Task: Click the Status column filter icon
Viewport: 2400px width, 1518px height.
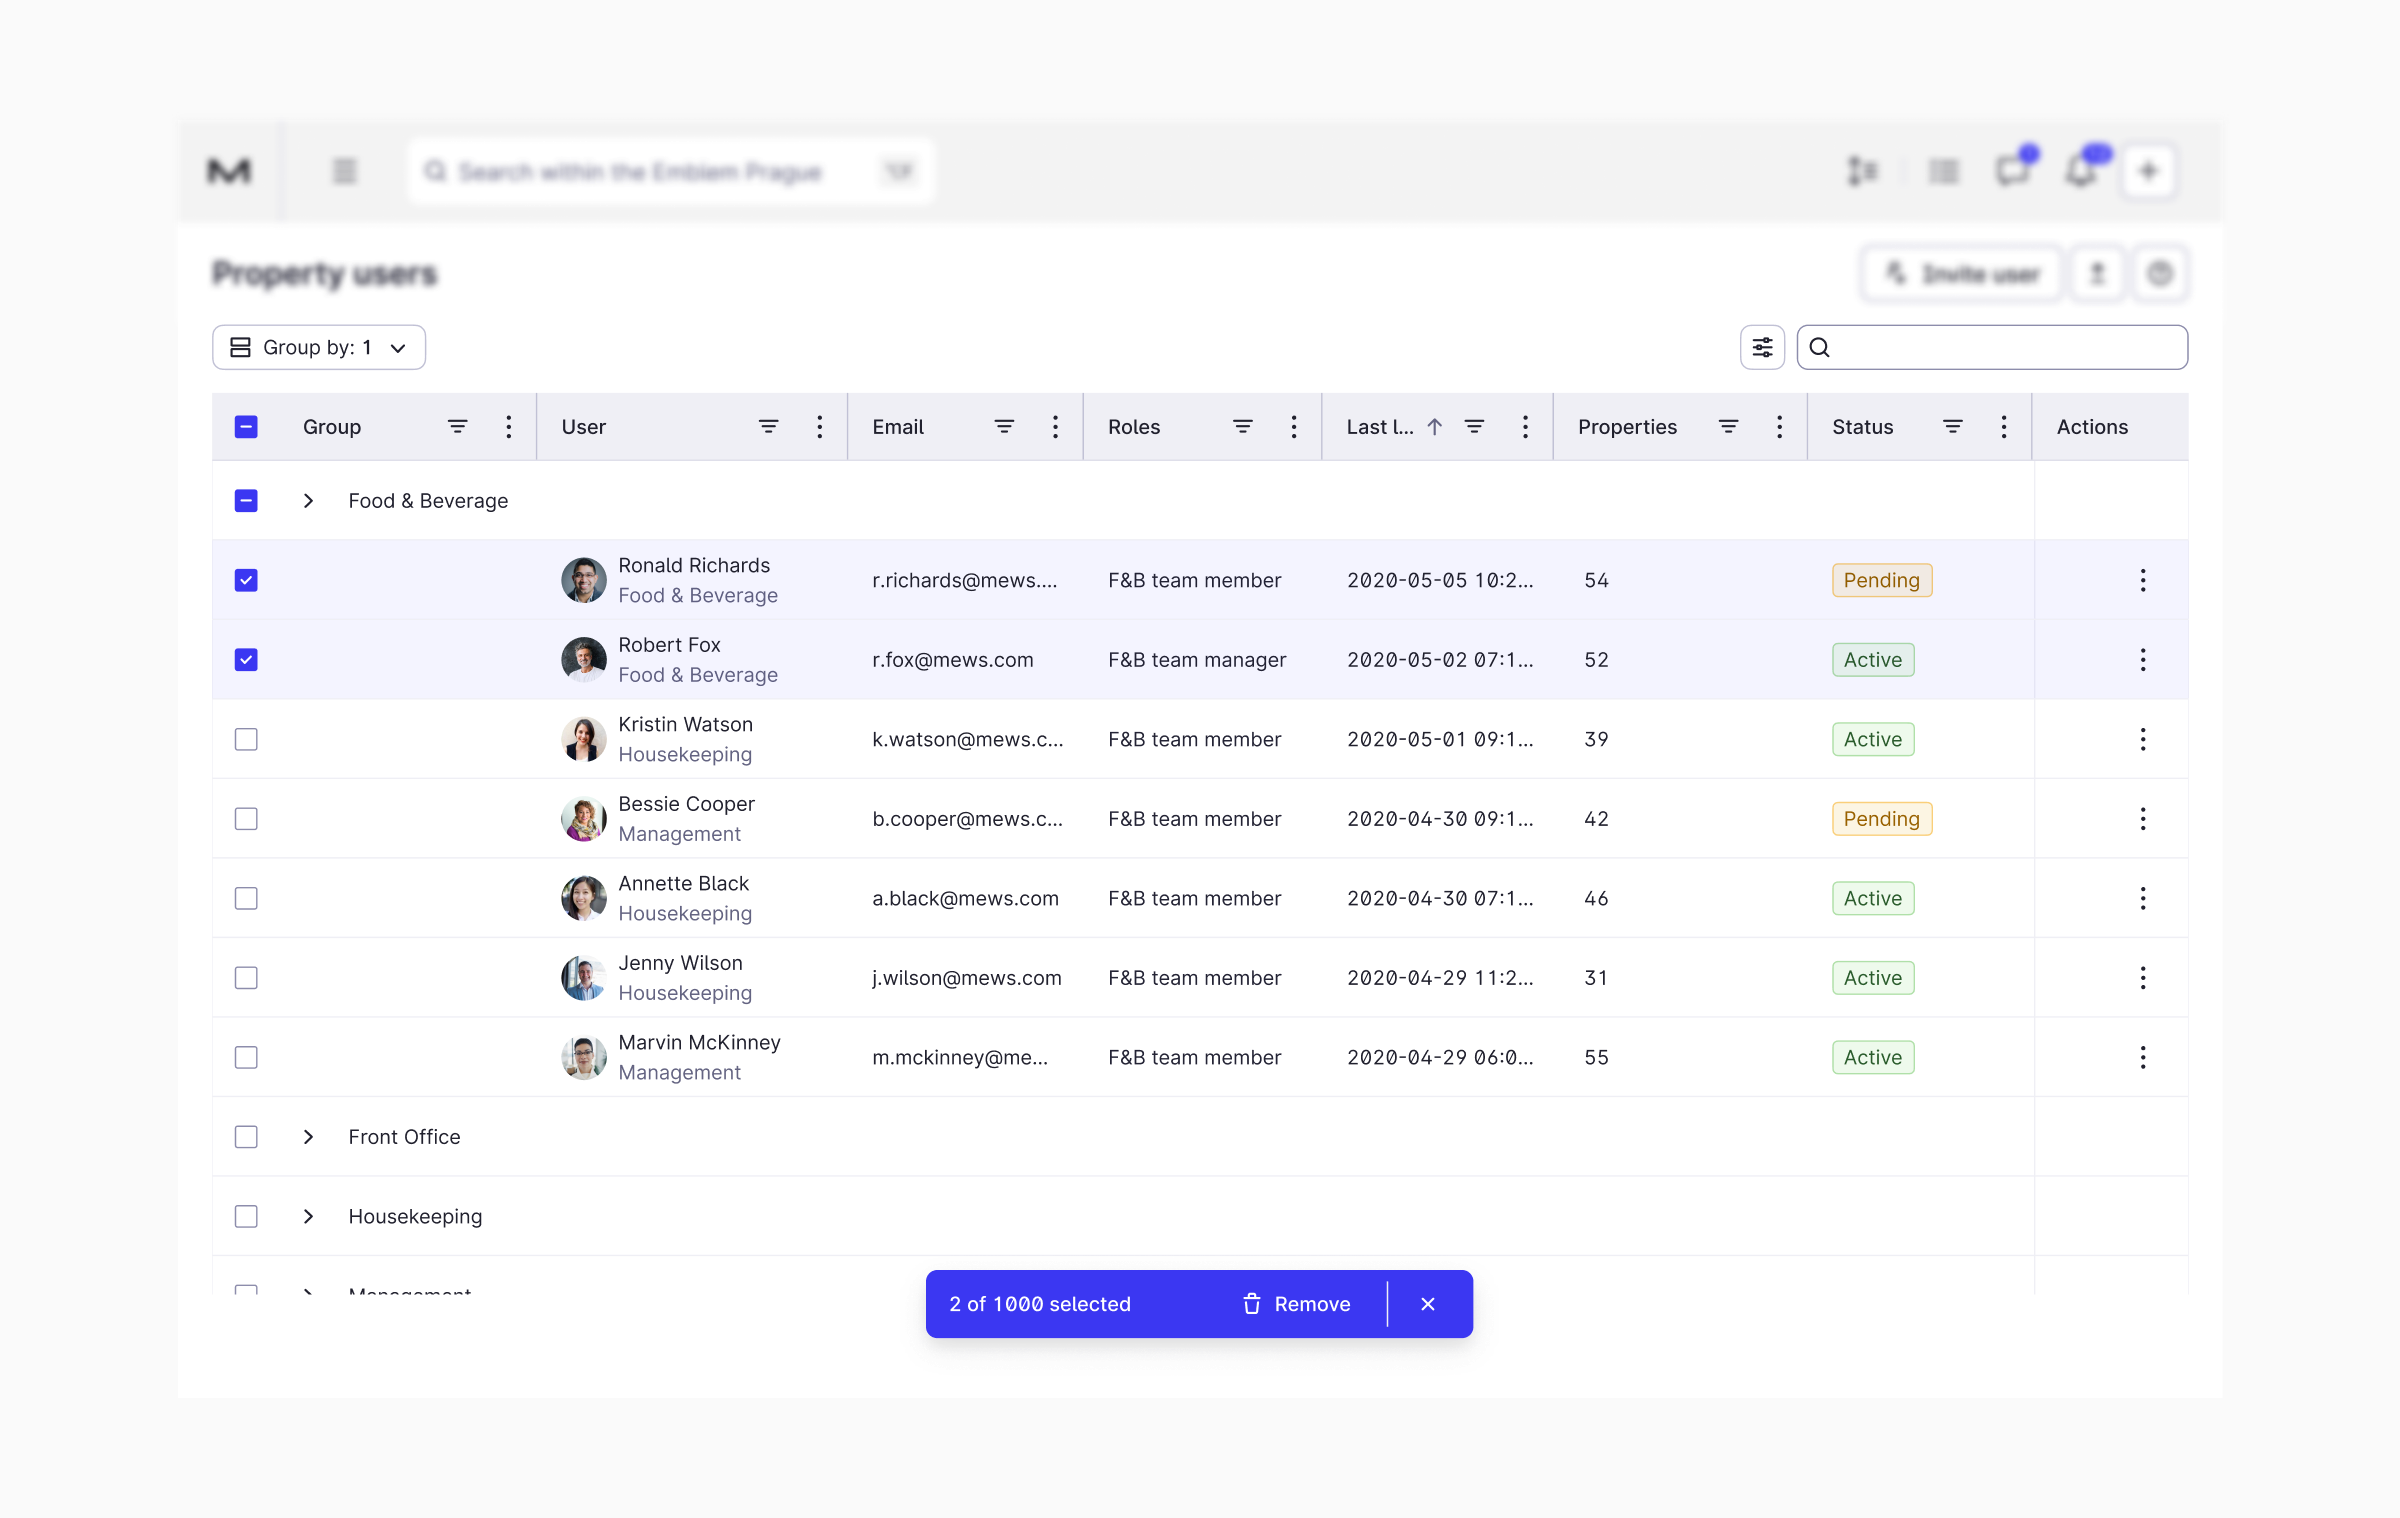Action: click(x=1952, y=427)
